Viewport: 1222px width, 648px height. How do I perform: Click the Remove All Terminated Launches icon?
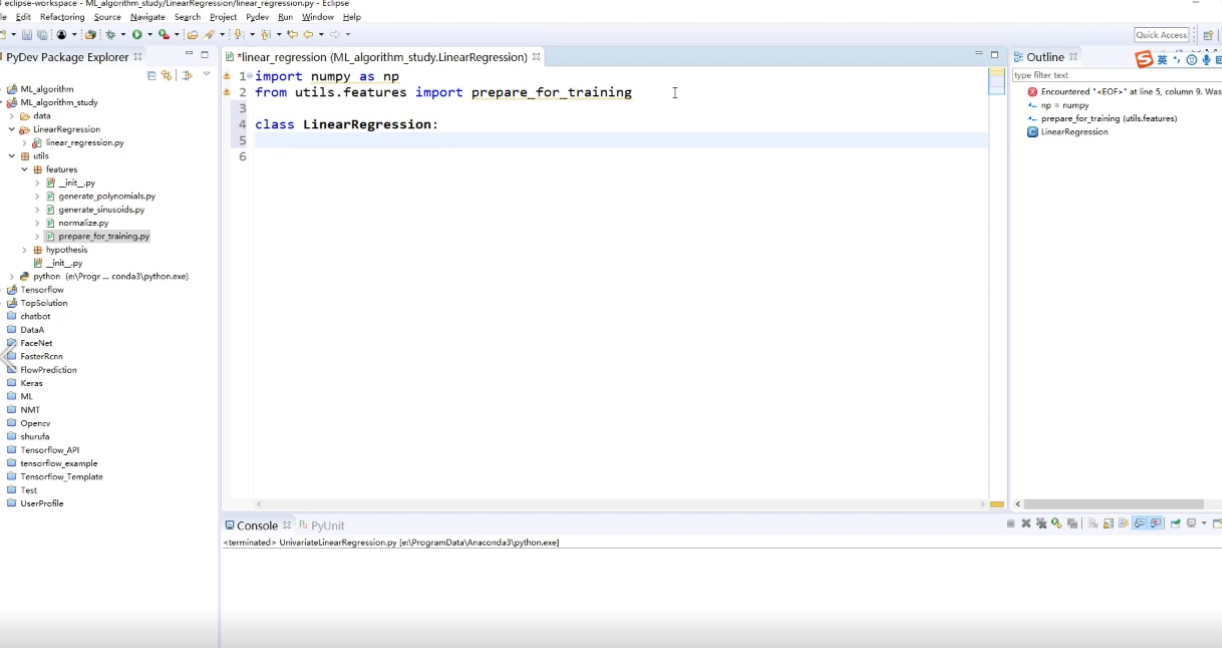[1041, 524]
